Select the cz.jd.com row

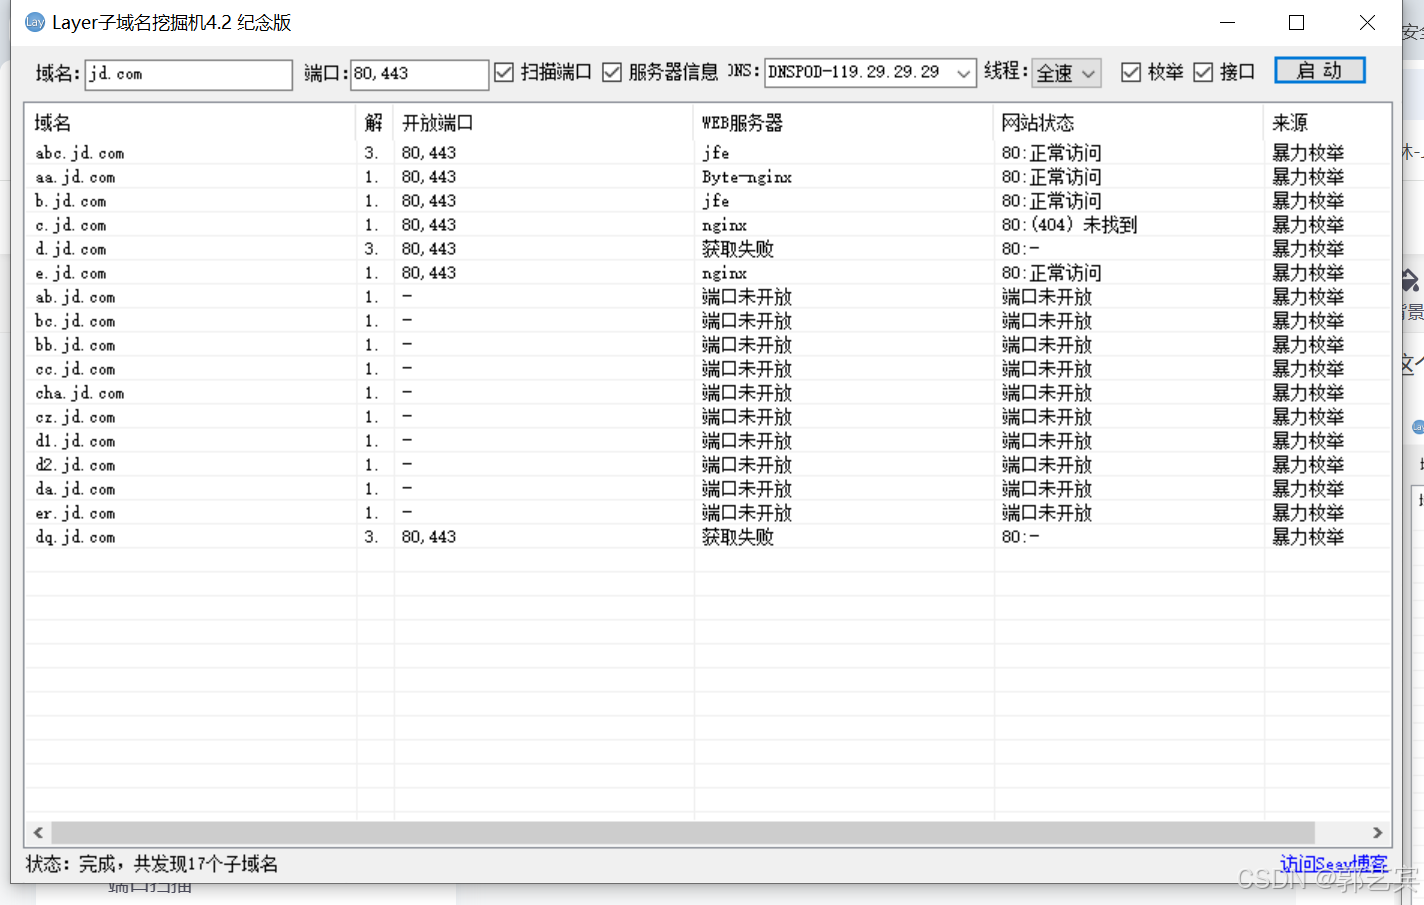coord(708,417)
